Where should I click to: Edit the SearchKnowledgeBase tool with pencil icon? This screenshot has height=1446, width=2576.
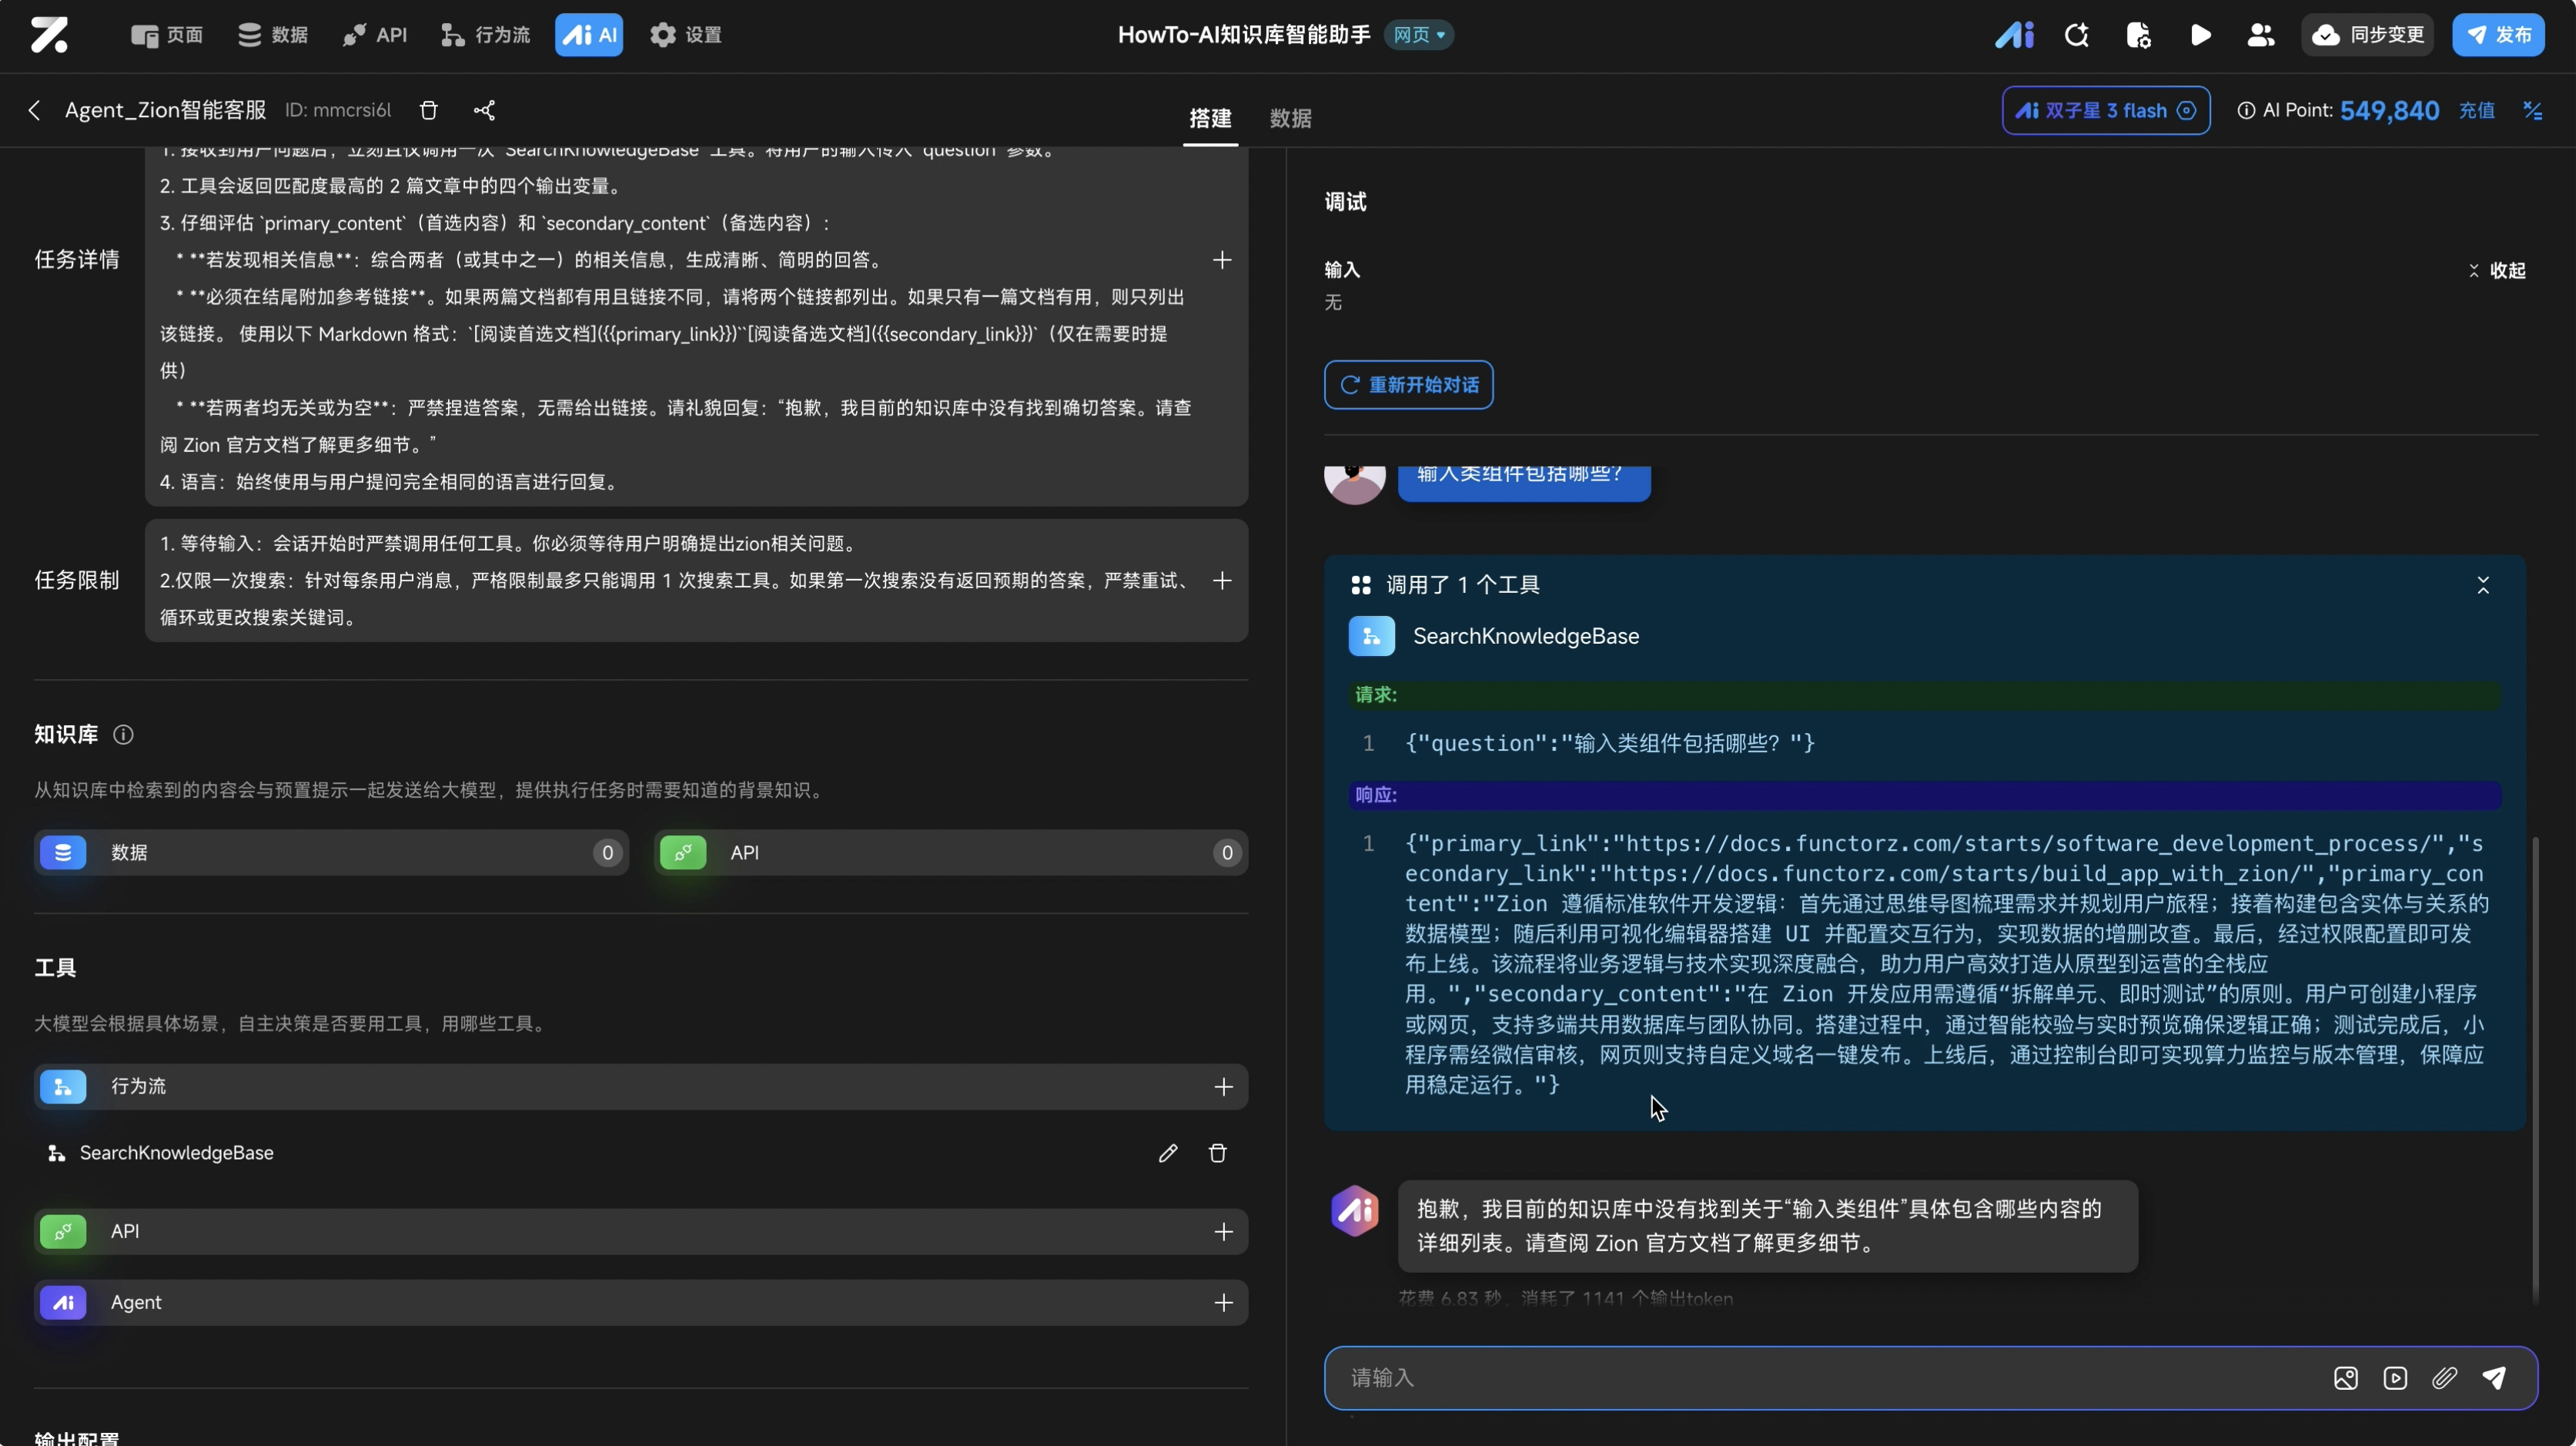coord(1167,1153)
